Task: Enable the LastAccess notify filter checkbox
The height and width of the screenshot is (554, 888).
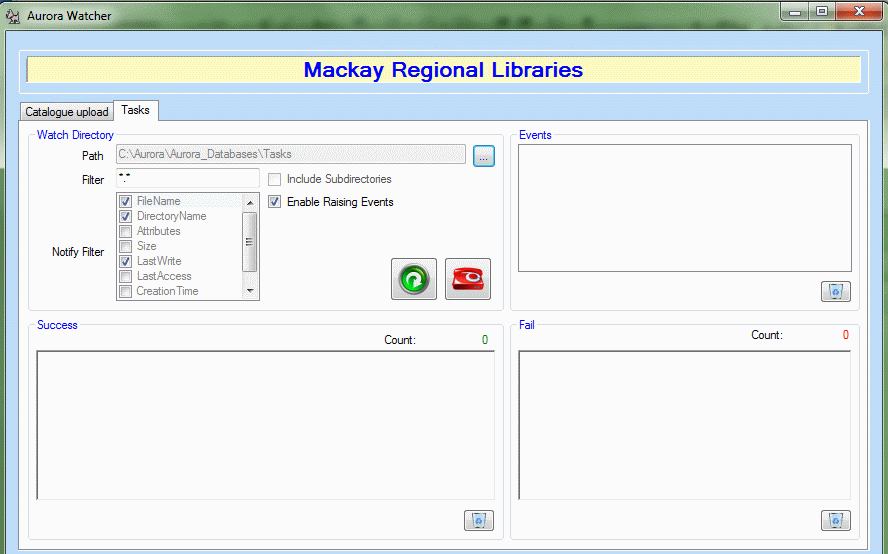Action: click(126, 276)
